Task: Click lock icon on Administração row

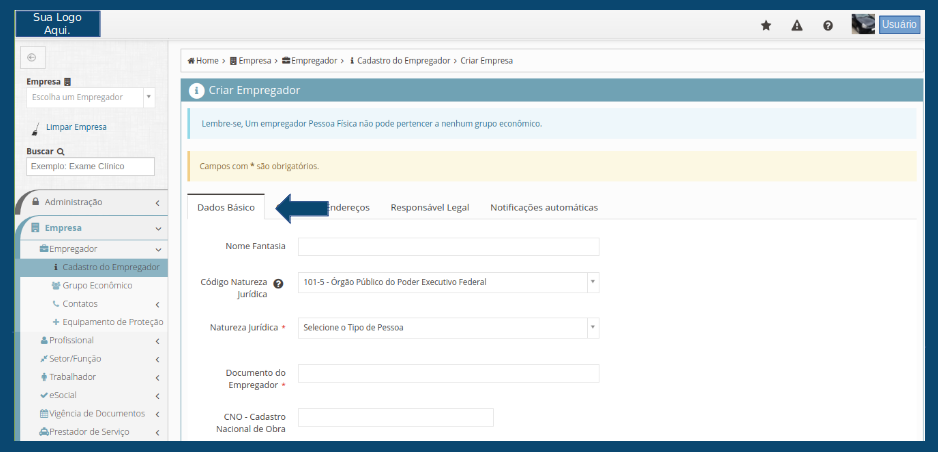Action: [x=35, y=201]
